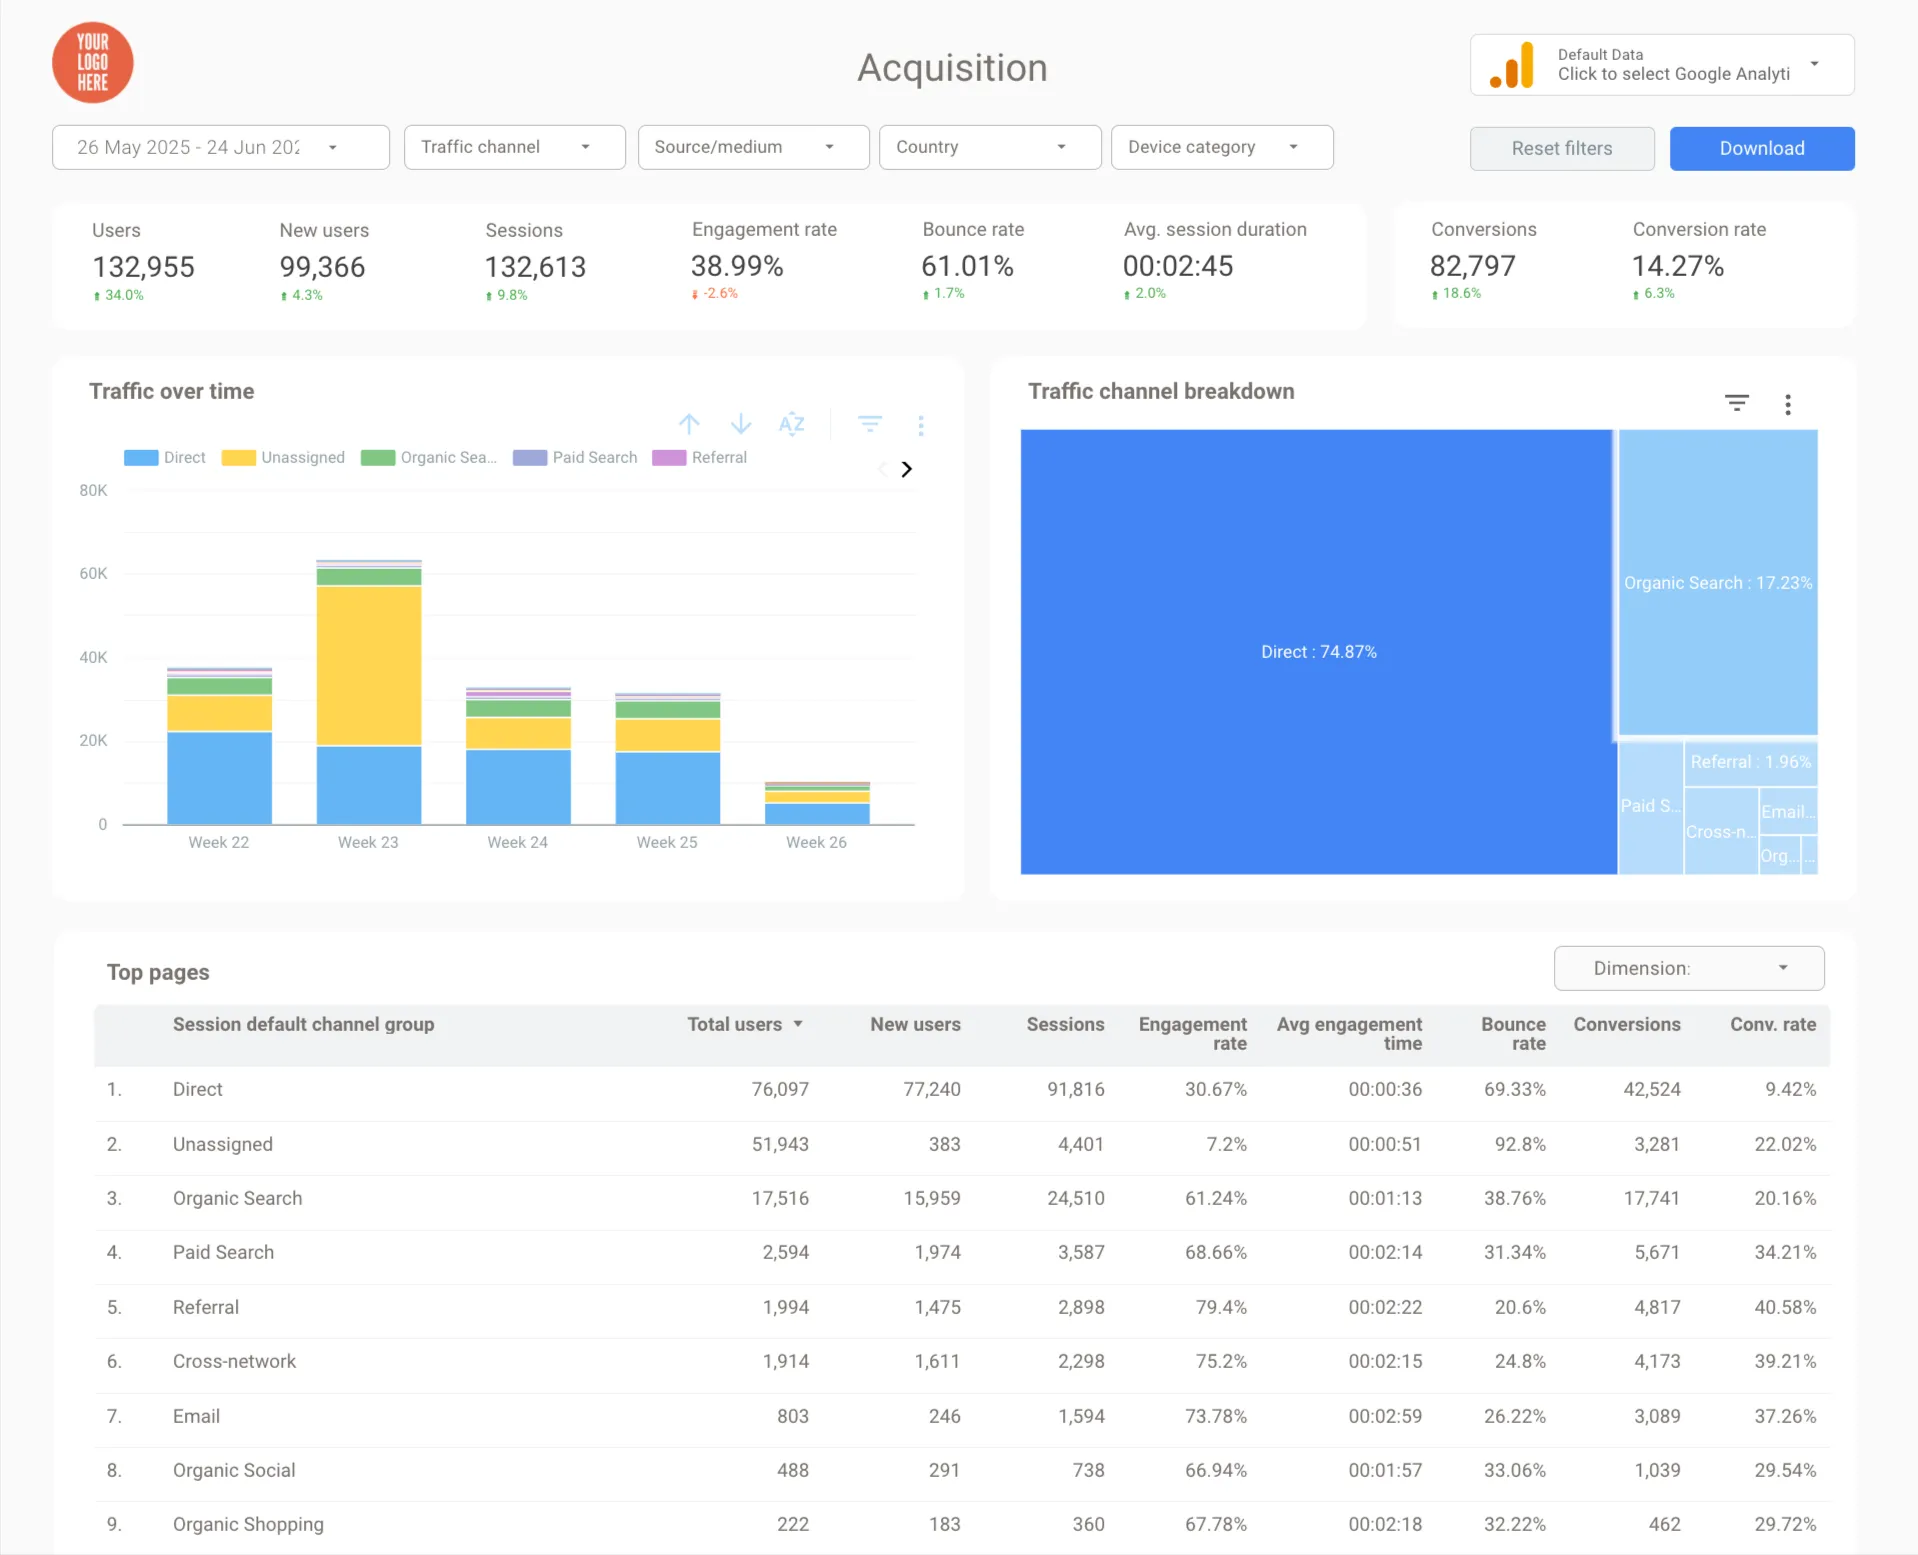Toggle the Unassigned series in legend
The width and height of the screenshot is (1918, 1555).
point(284,457)
